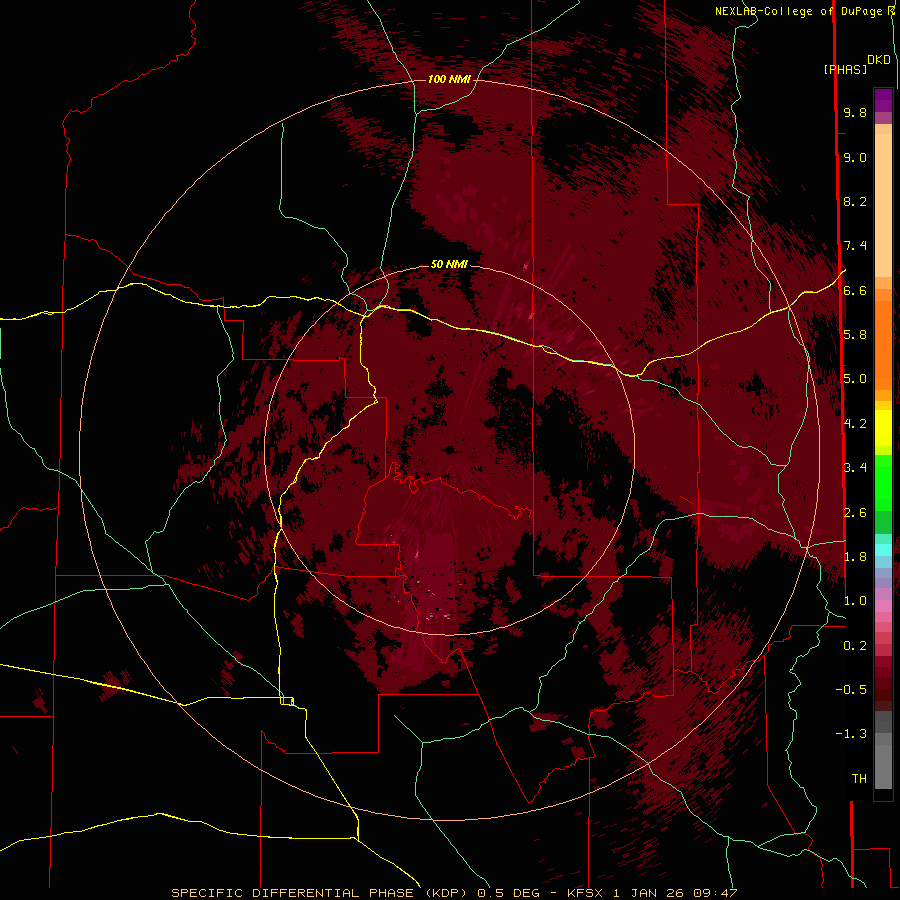Click the 1.0 legend value
Image resolution: width=900 pixels, height=900 pixels.
pyautogui.click(x=855, y=601)
